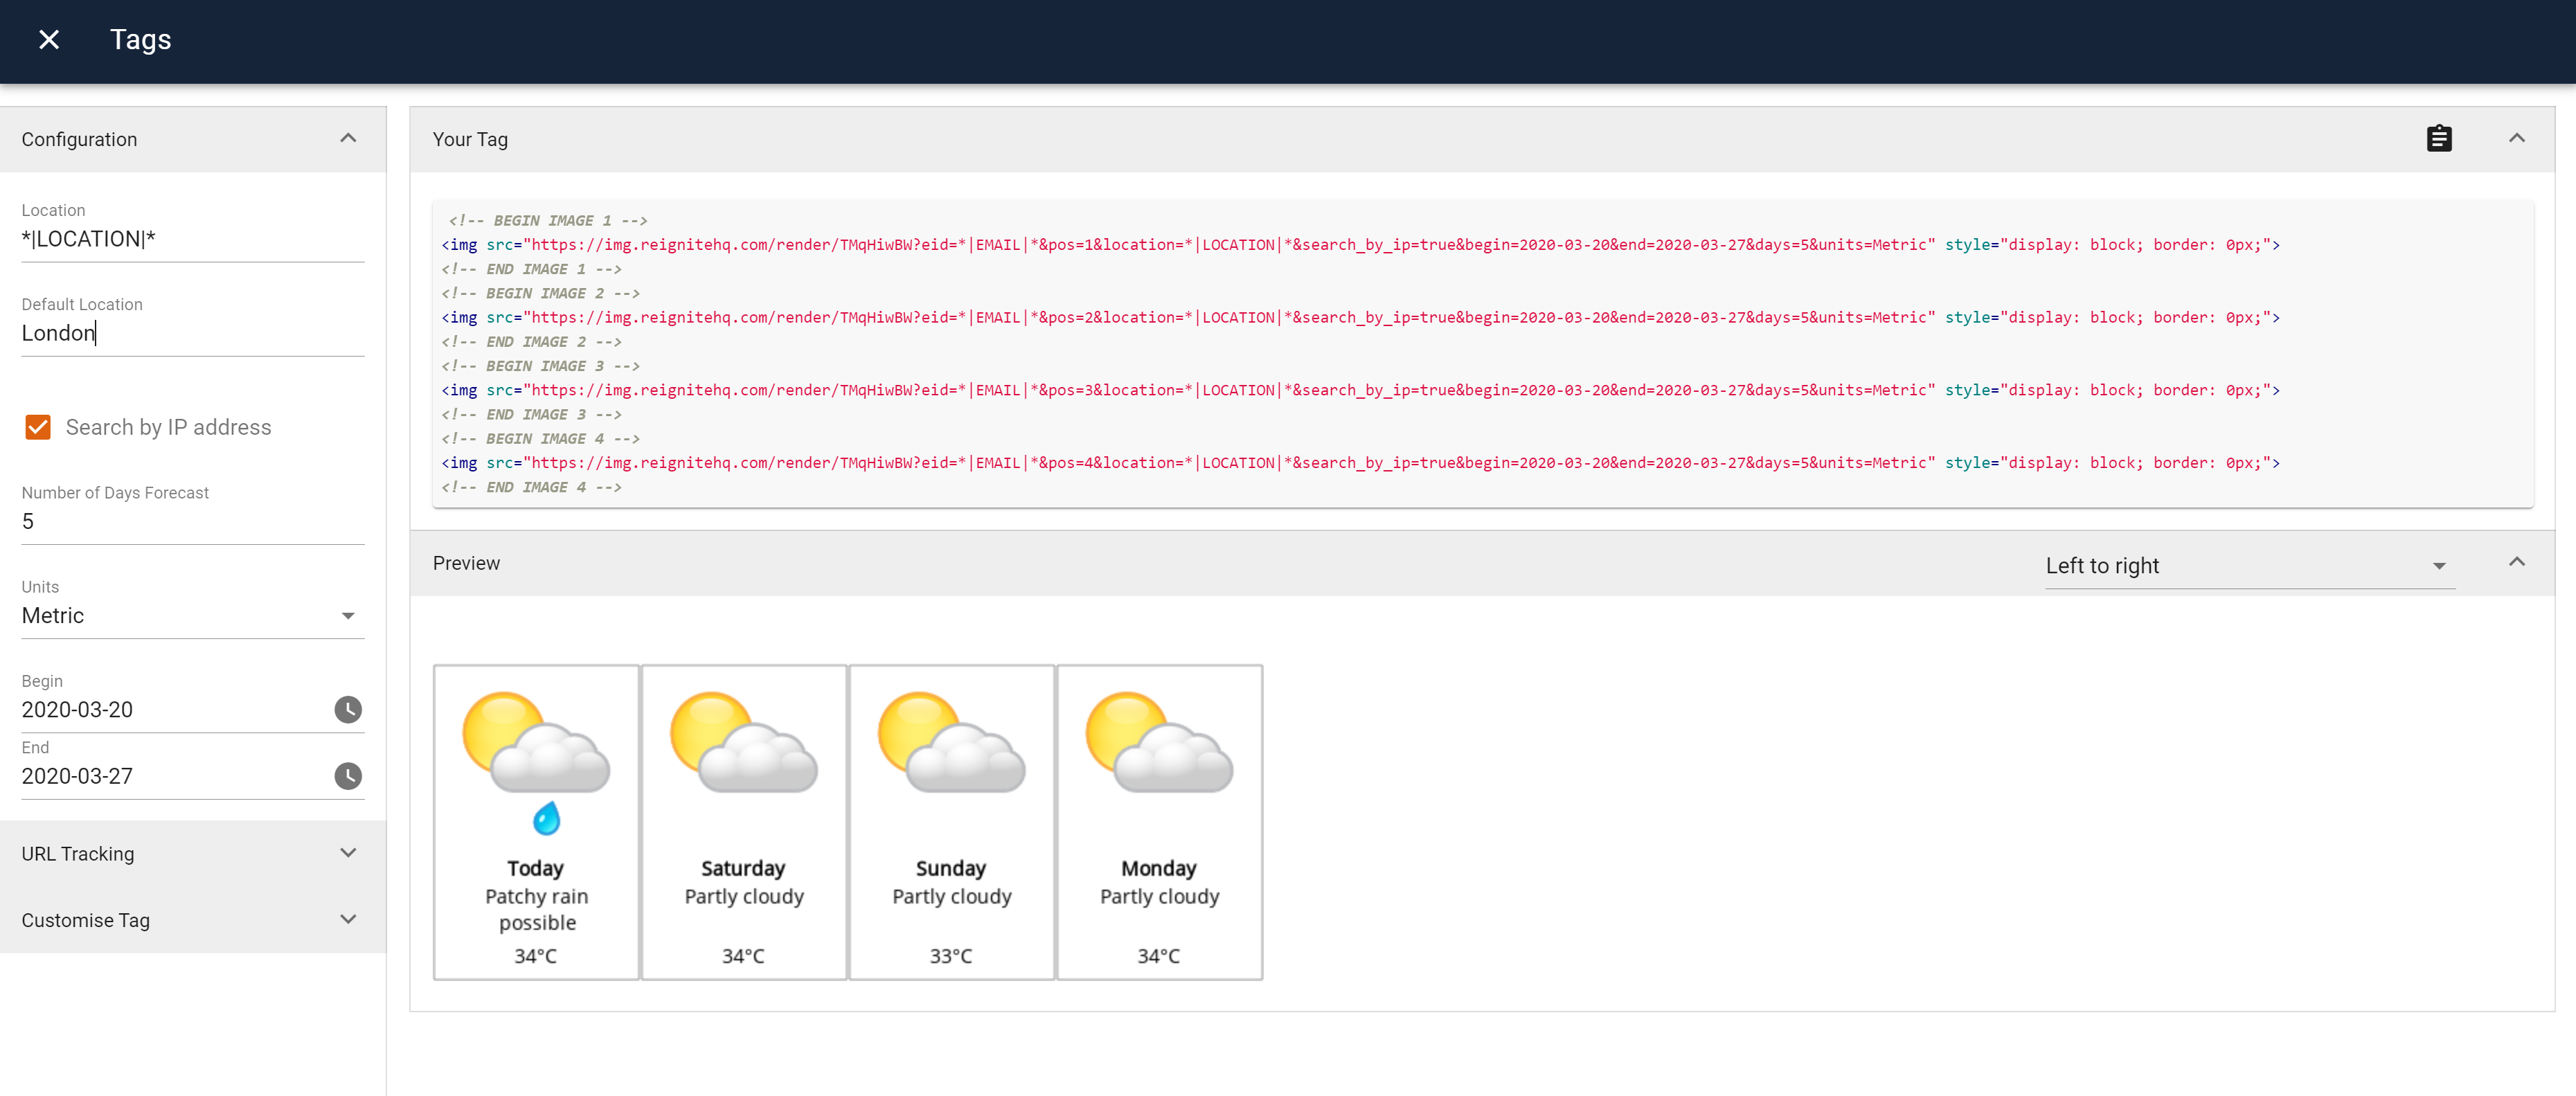Open the Units Metric dropdown
This screenshot has height=1096, width=2576.
pos(192,616)
